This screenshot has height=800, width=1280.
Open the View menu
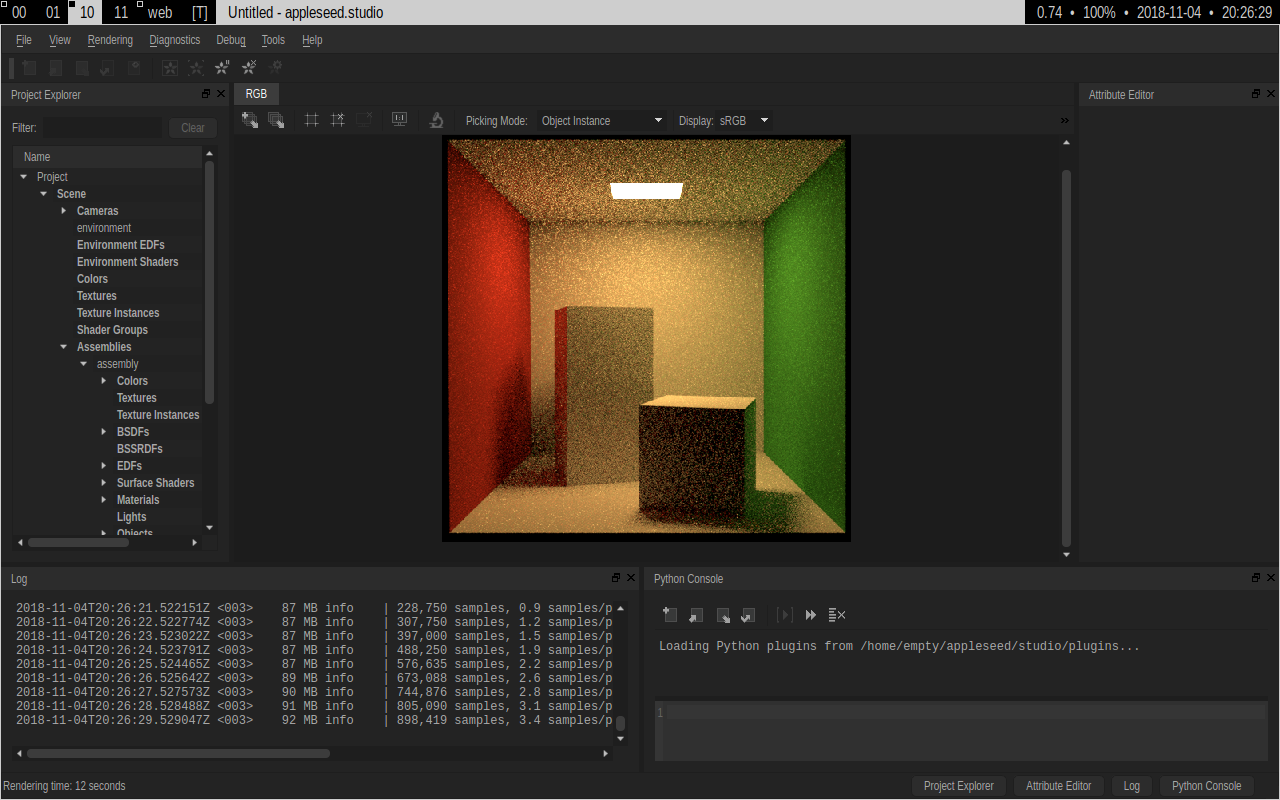tap(60, 40)
